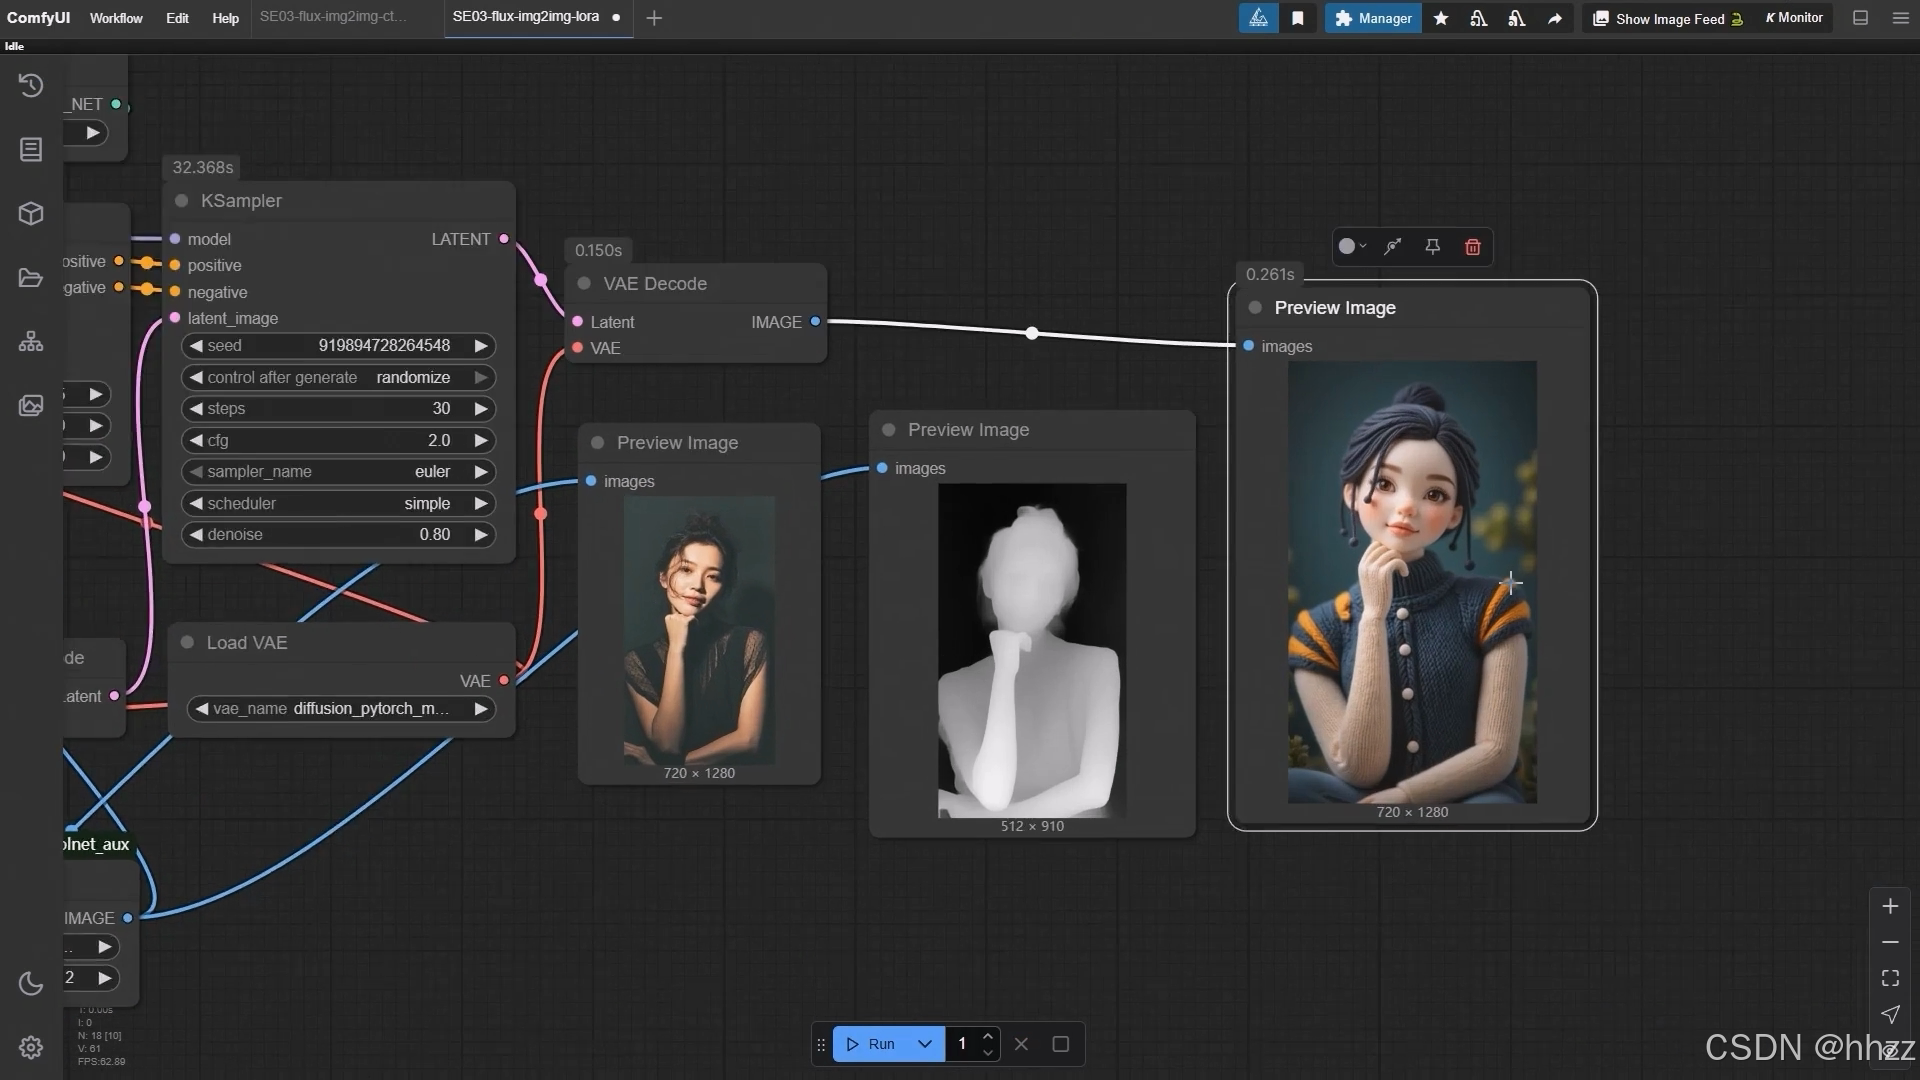Open the queue history sidebar icon
1920x1080 pixels.
tap(31, 86)
